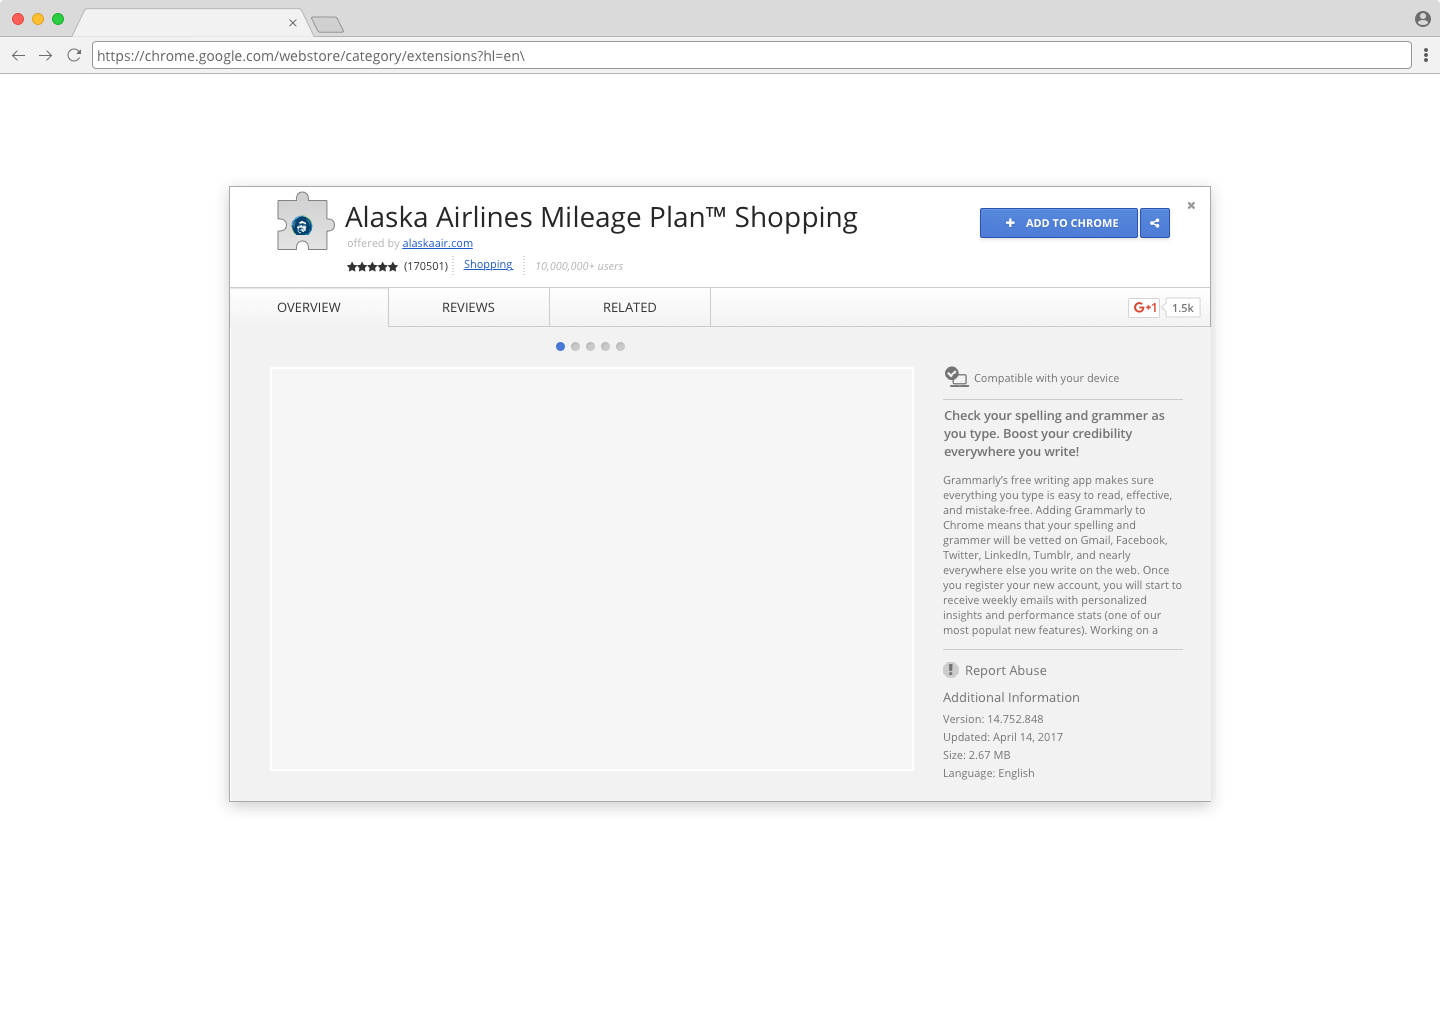Close the extension details dialog
This screenshot has height=1024, width=1440.
click(x=1191, y=205)
